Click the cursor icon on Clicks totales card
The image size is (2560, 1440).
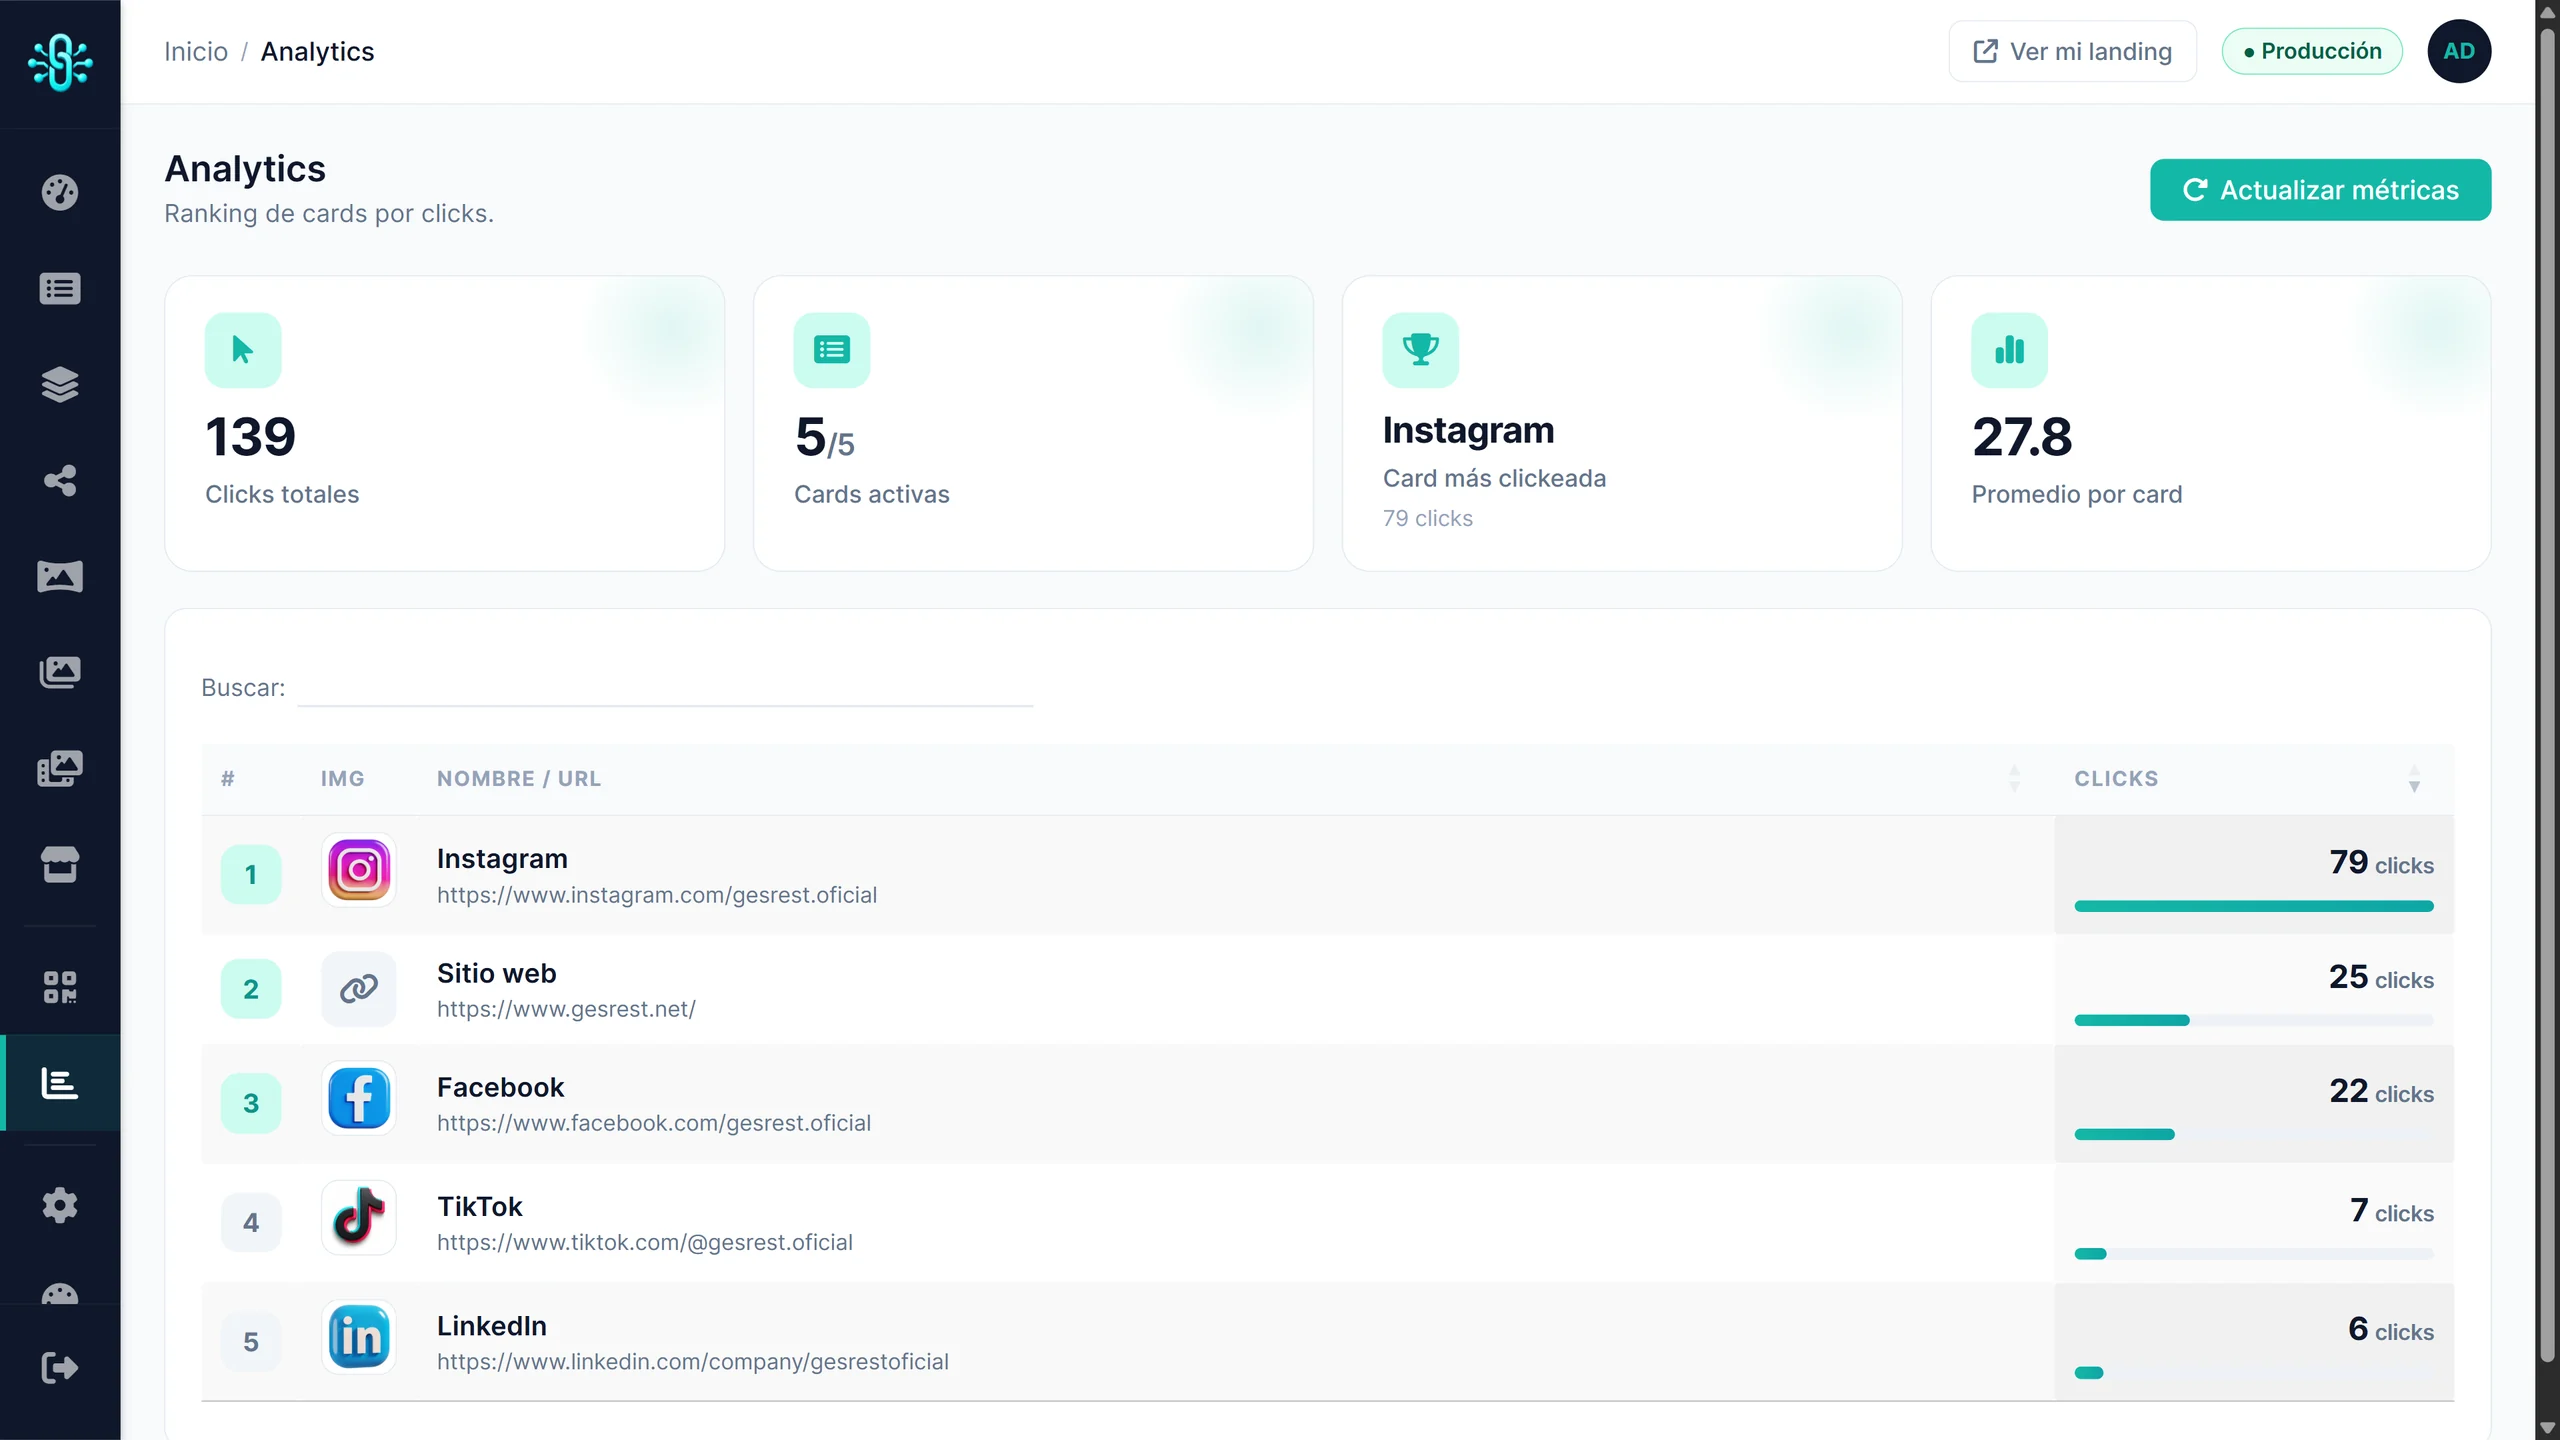(243, 350)
